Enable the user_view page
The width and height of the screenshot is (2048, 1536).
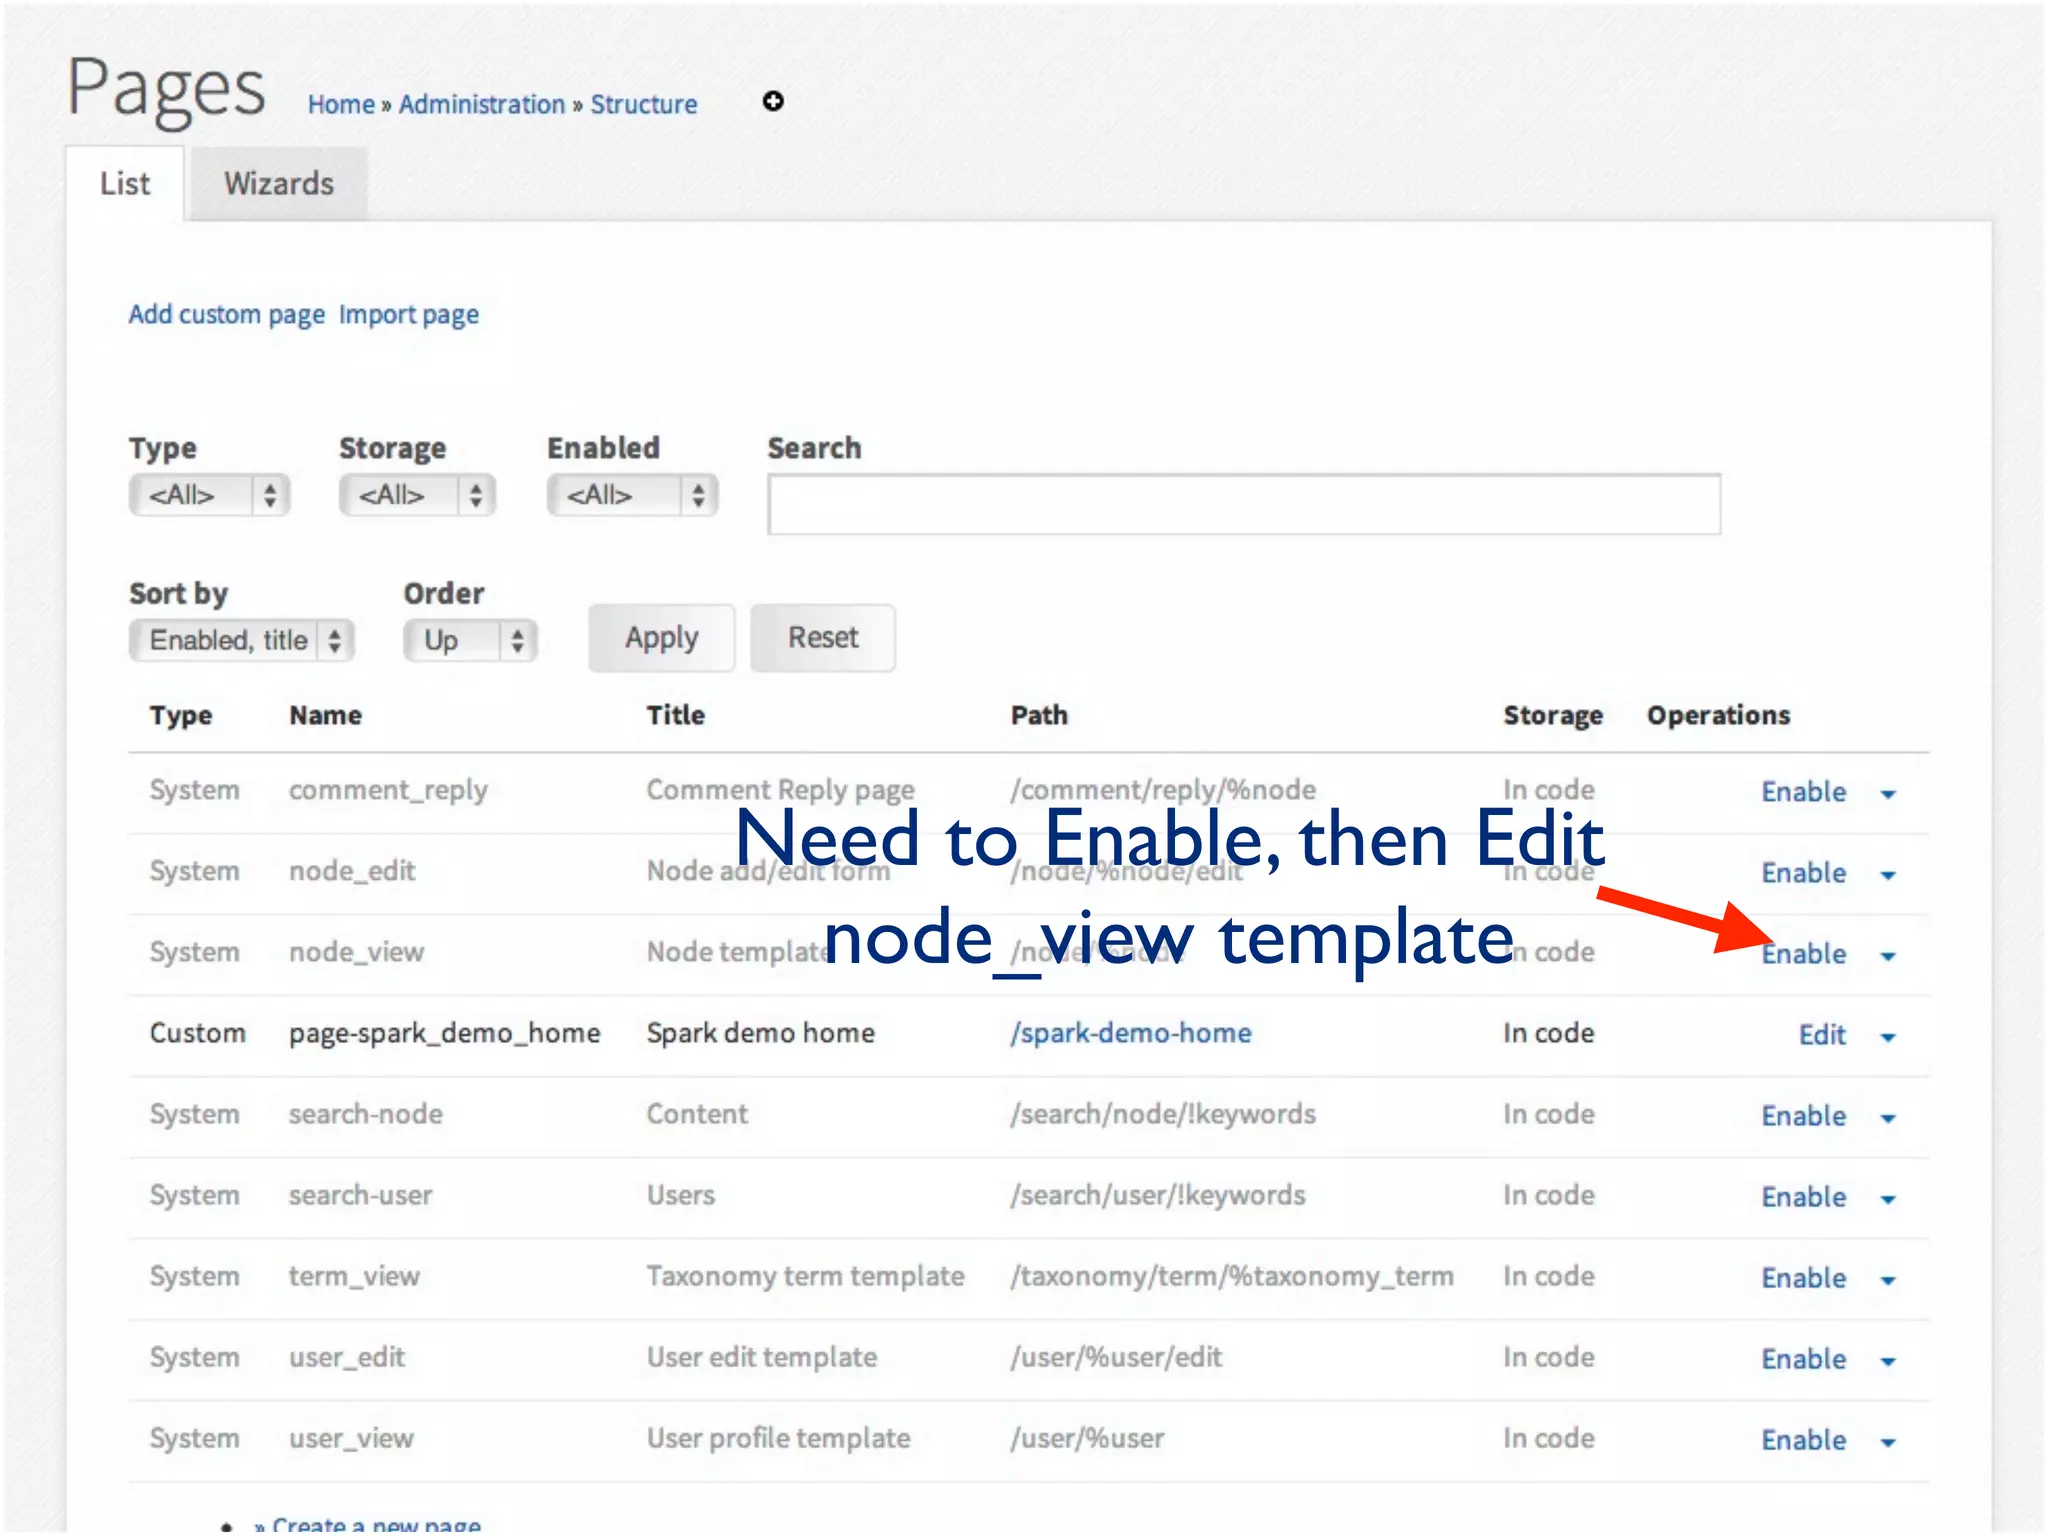1803,1440
